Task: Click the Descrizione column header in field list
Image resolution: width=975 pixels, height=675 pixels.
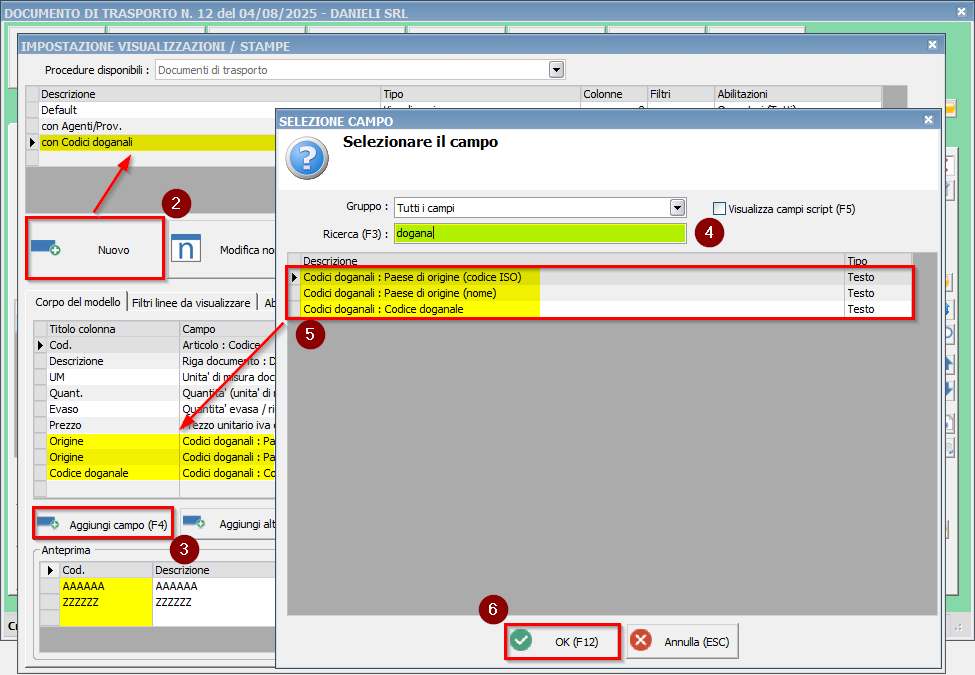Action: pyautogui.click(x=330, y=260)
